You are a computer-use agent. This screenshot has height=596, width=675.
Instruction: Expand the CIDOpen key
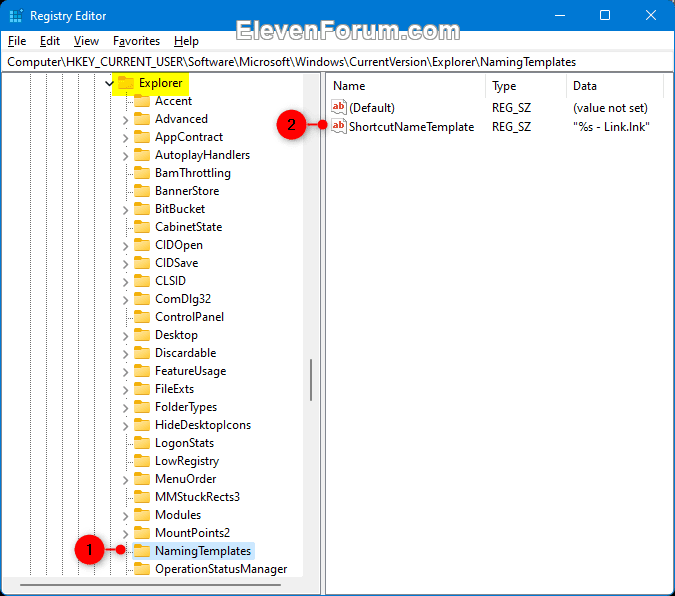coord(125,246)
